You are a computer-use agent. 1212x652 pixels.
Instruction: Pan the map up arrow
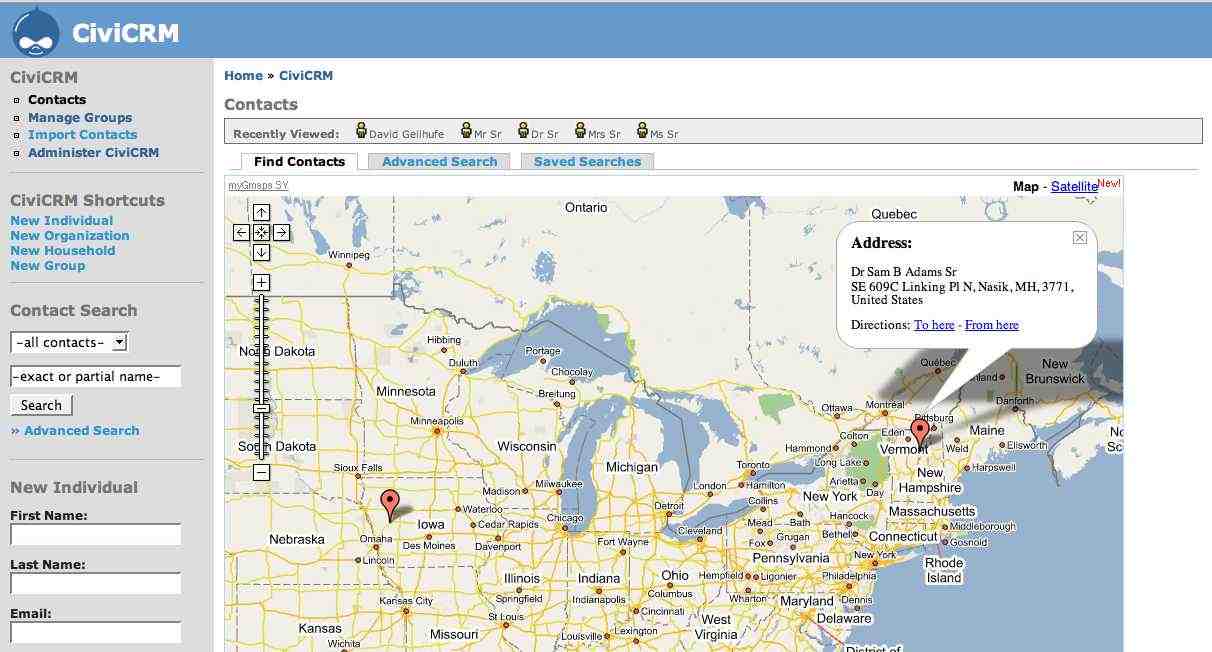tap(261, 212)
